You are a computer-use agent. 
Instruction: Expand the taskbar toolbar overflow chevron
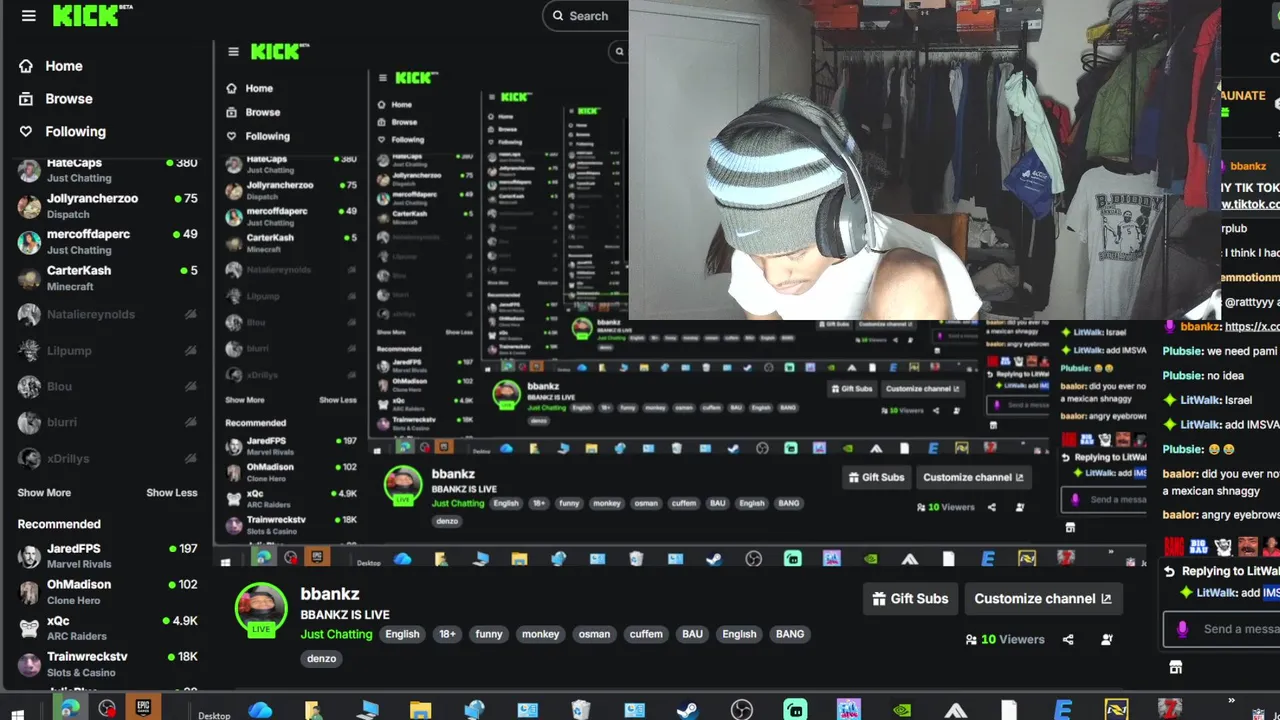tap(1232, 702)
